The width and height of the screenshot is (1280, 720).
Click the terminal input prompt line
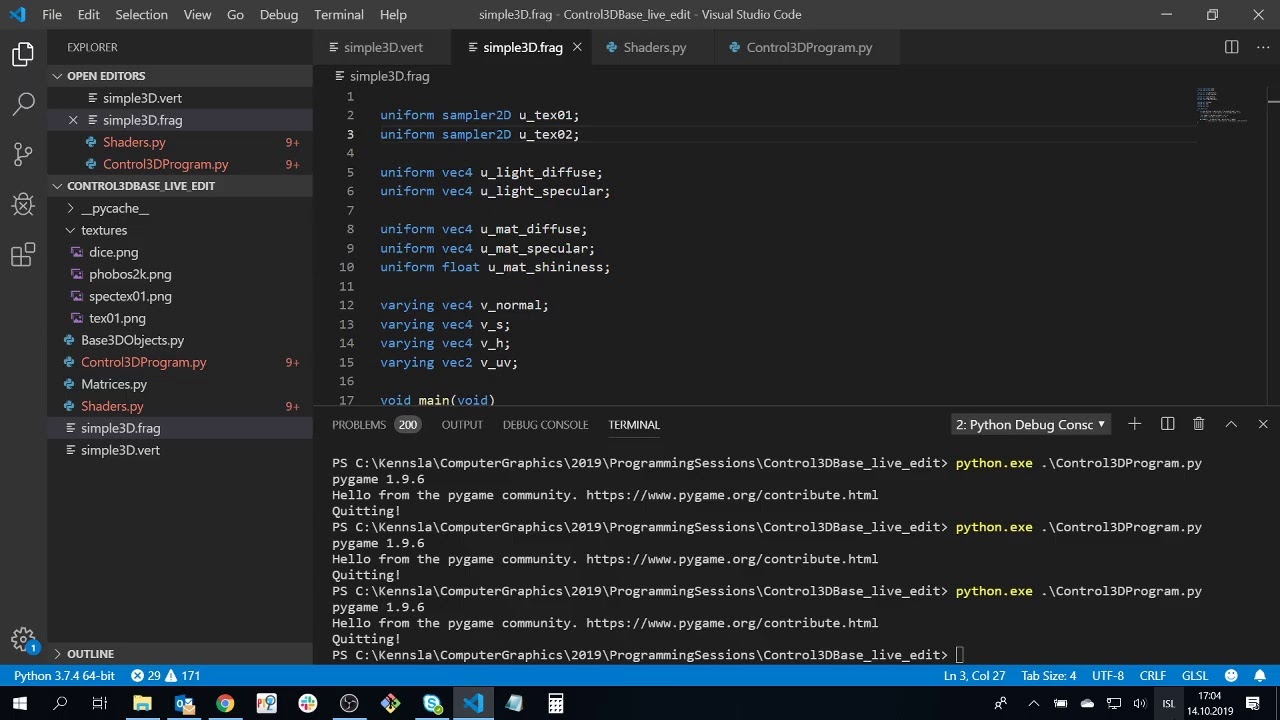pyautogui.click(x=646, y=655)
